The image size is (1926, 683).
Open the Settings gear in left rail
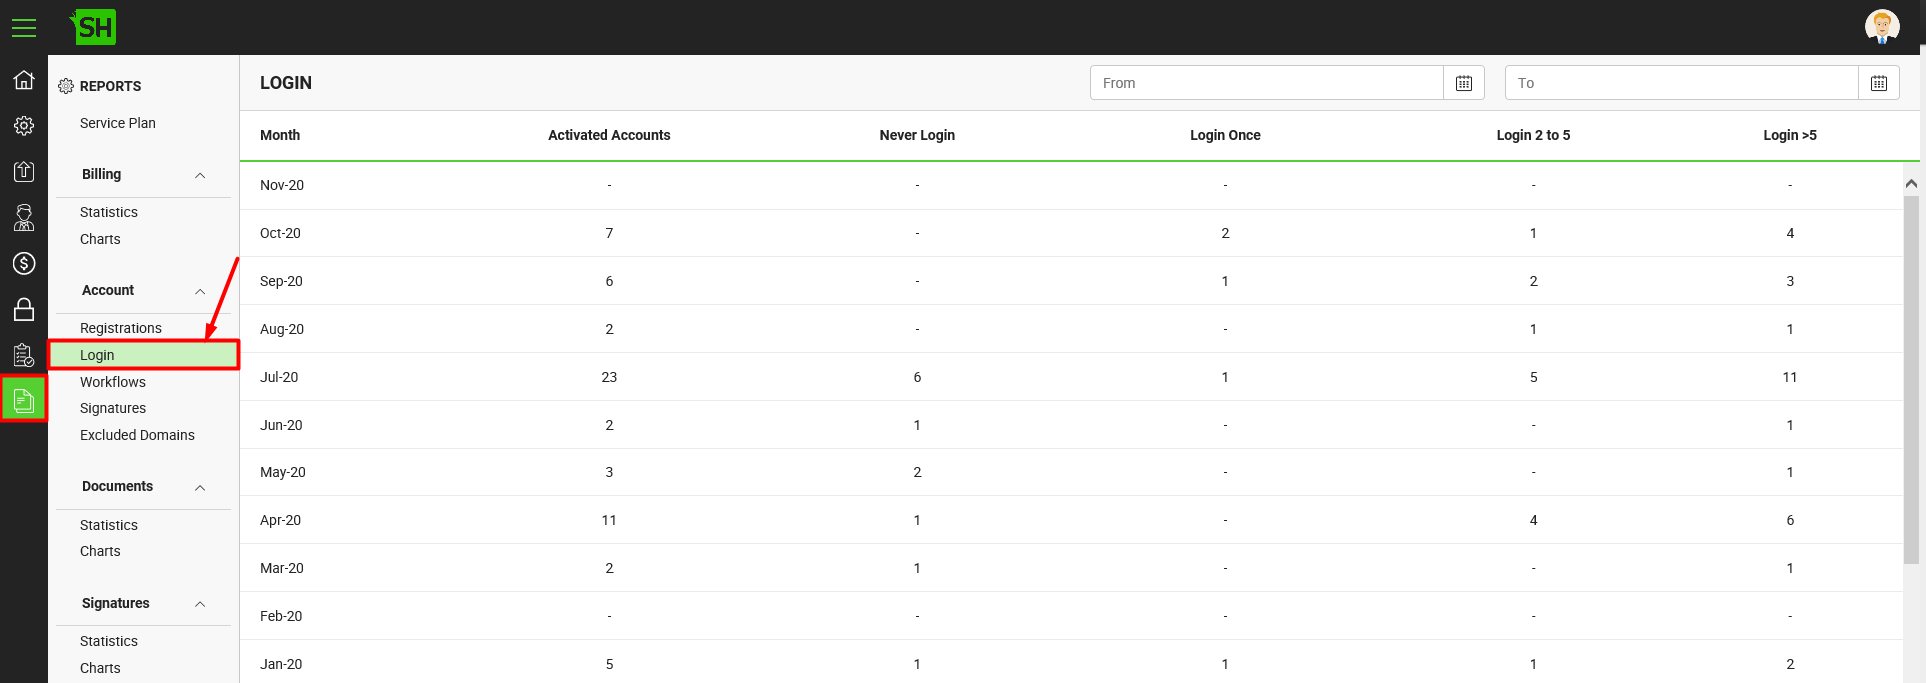click(x=24, y=126)
